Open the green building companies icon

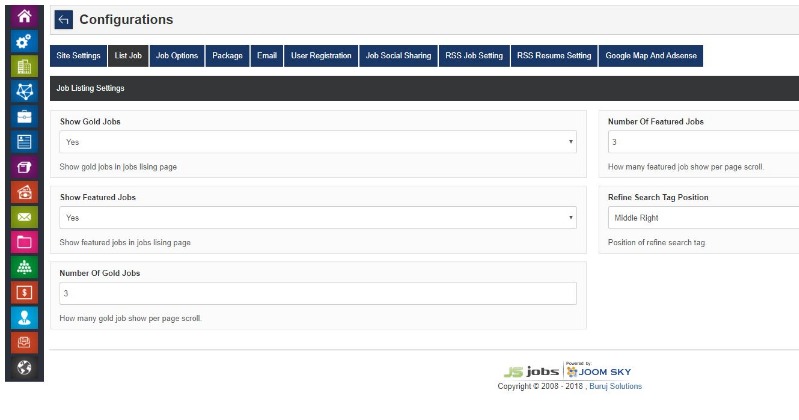(x=24, y=67)
